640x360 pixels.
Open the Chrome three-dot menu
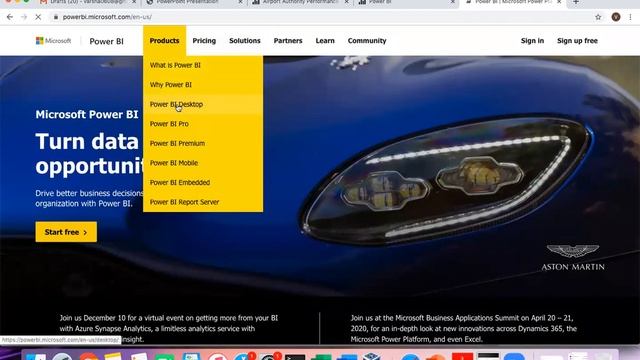click(630, 17)
